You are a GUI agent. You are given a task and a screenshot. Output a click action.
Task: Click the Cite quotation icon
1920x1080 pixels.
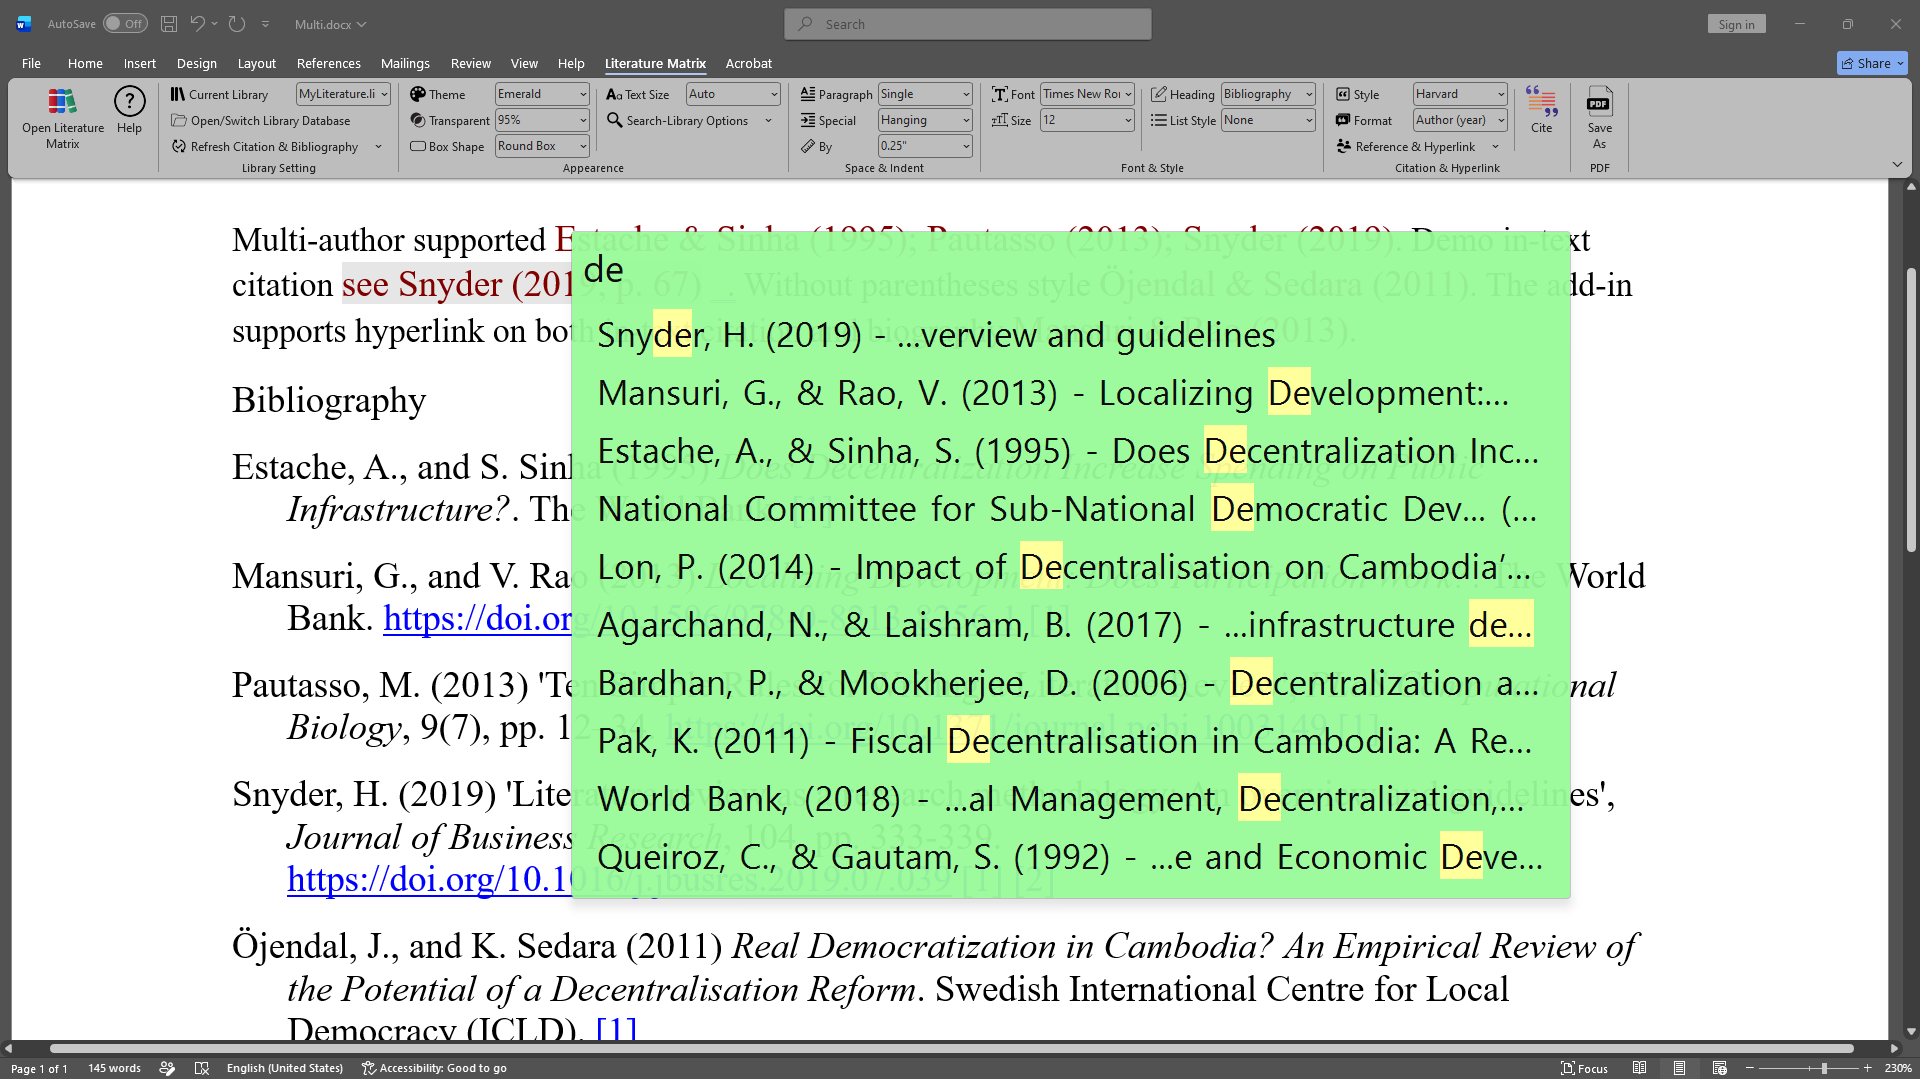click(x=1541, y=101)
